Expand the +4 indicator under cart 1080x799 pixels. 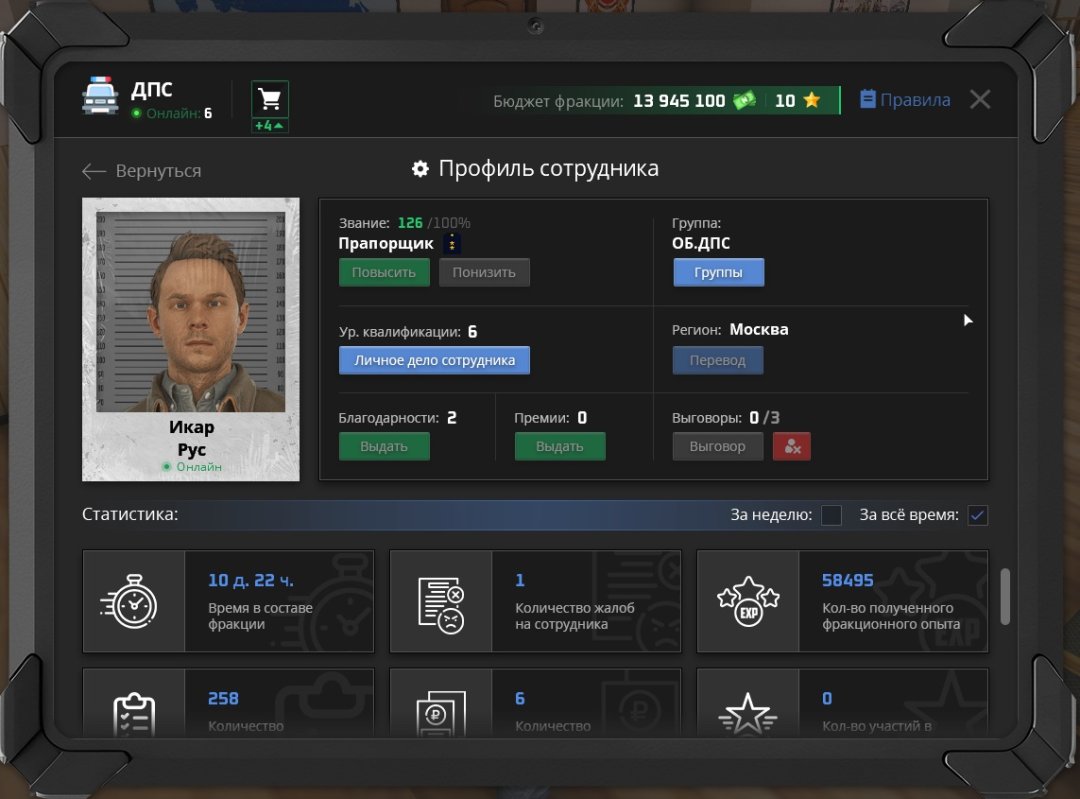[269, 126]
